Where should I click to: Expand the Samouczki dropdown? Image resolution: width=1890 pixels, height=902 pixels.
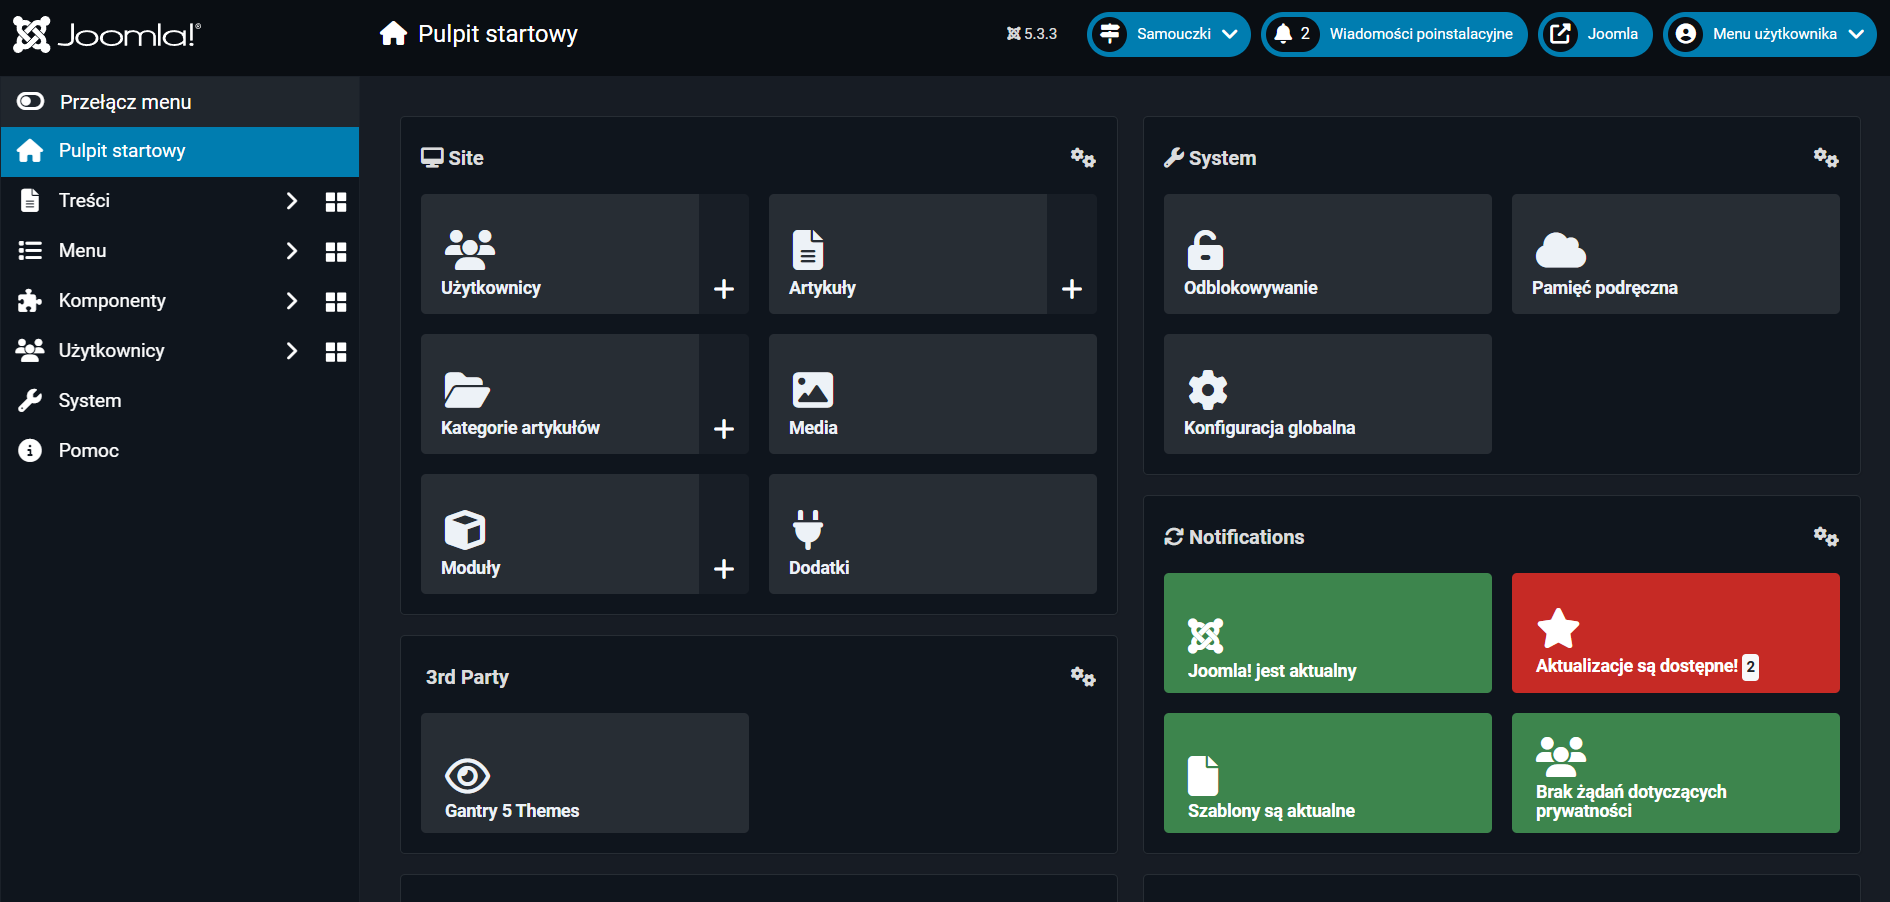pos(1169,34)
